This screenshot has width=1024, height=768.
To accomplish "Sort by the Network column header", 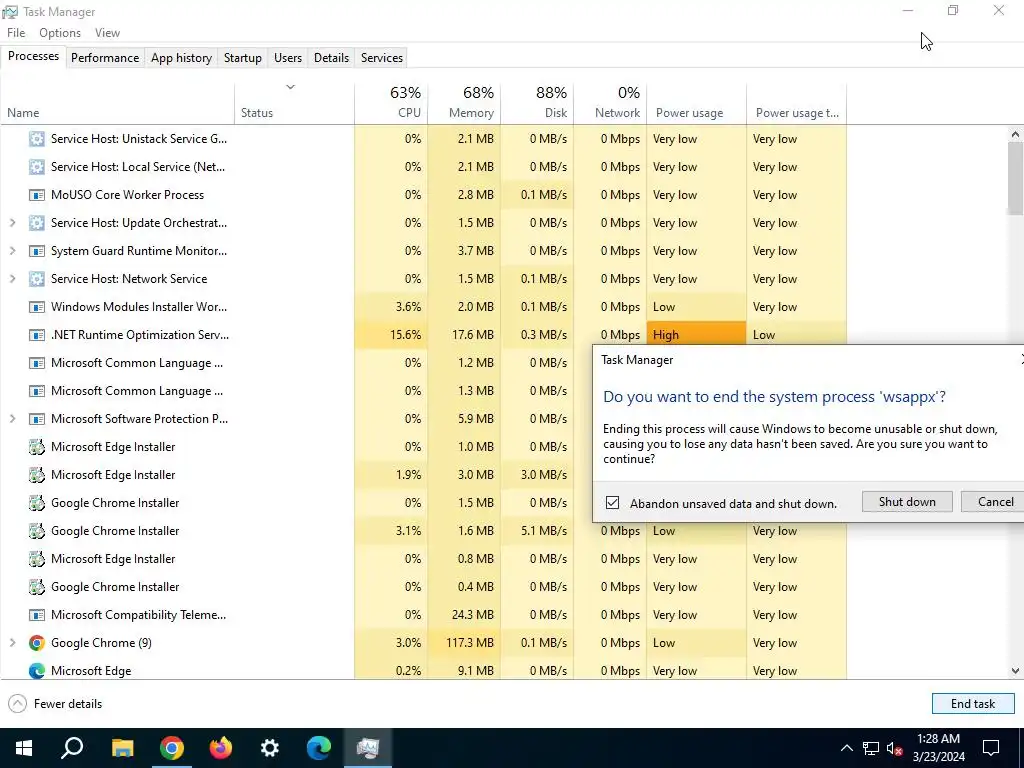I will coord(611,103).
